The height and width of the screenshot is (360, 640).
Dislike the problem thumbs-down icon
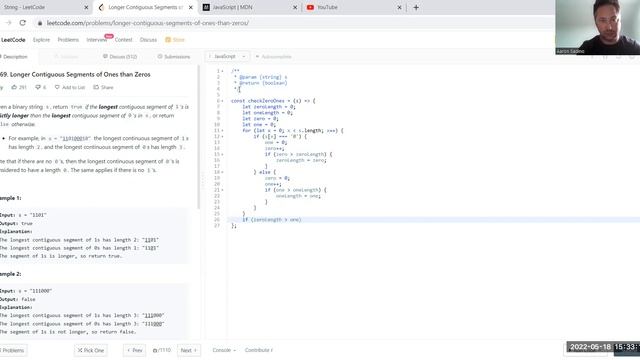coord(38,87)
